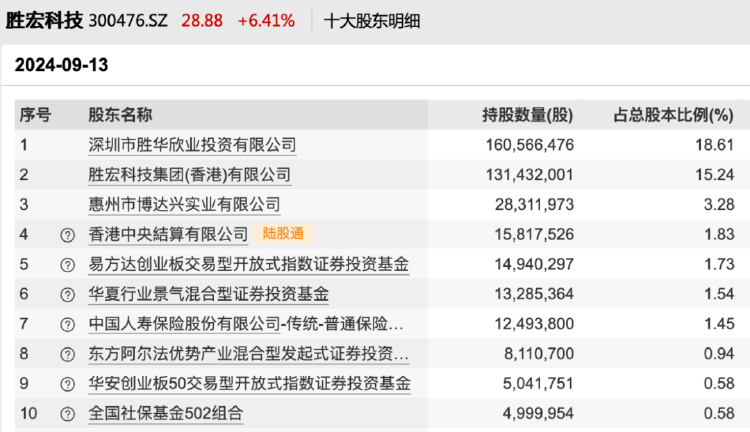Click the question mark icon beside 易方达创业板交易型开放式指数证券投资基金

(67, 265)
